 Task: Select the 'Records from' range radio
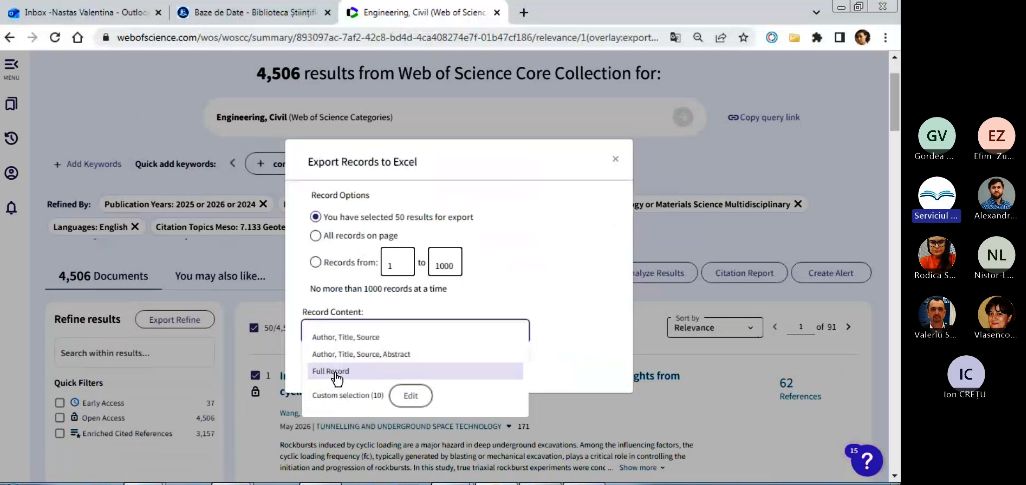point(315,262)
